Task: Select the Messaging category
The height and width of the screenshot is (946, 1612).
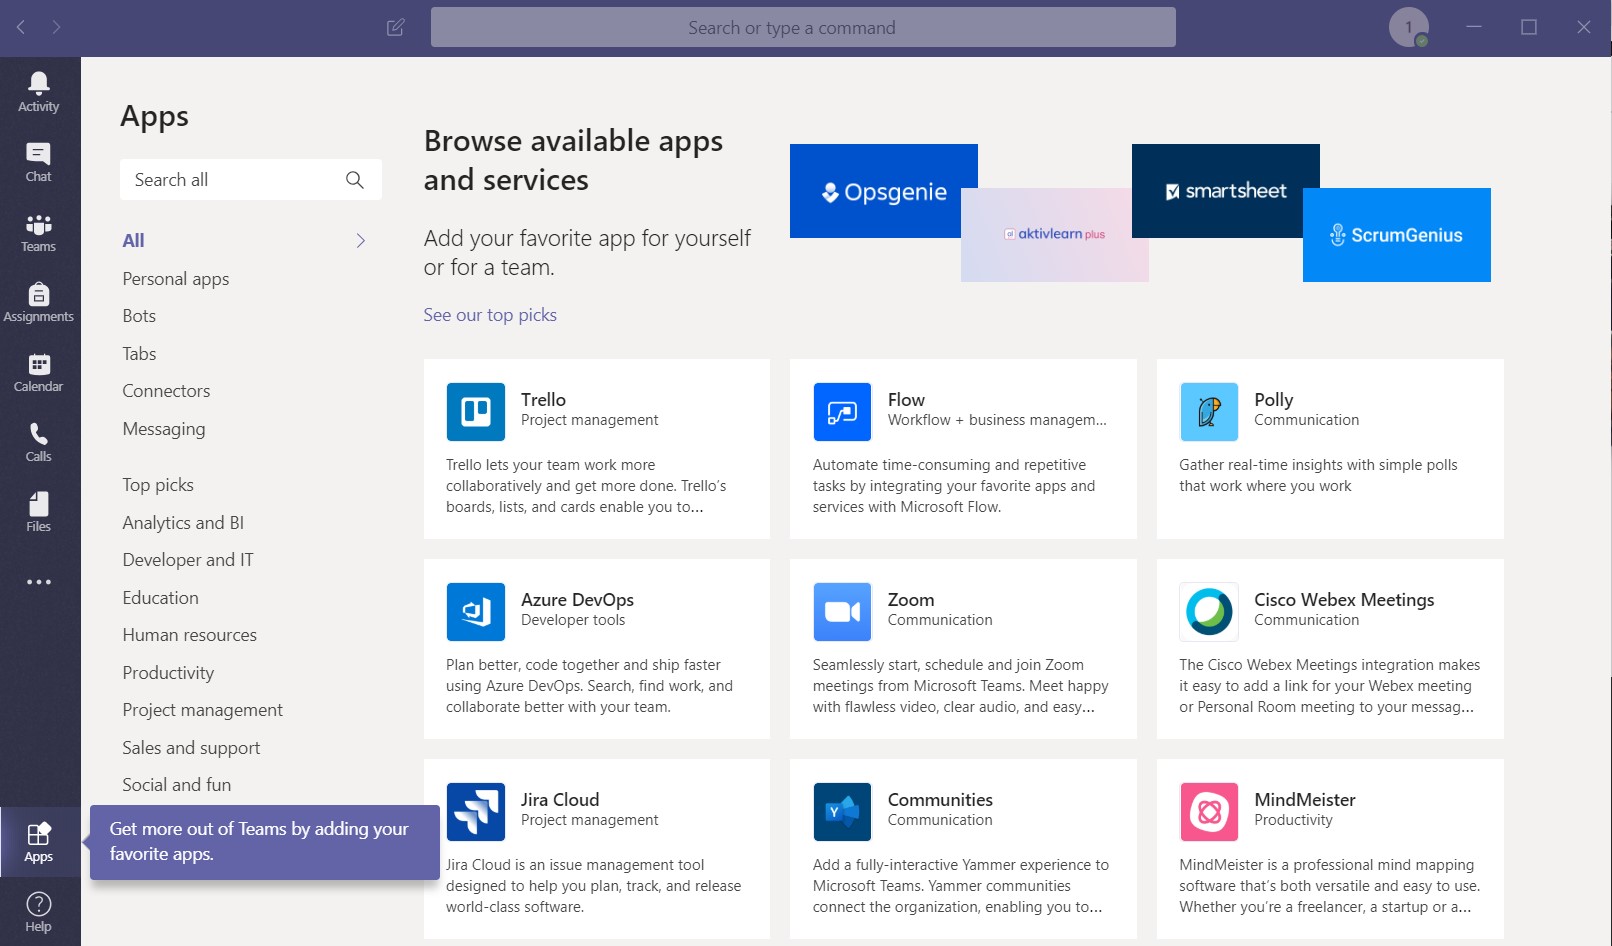Action: (x=164, y=429)
